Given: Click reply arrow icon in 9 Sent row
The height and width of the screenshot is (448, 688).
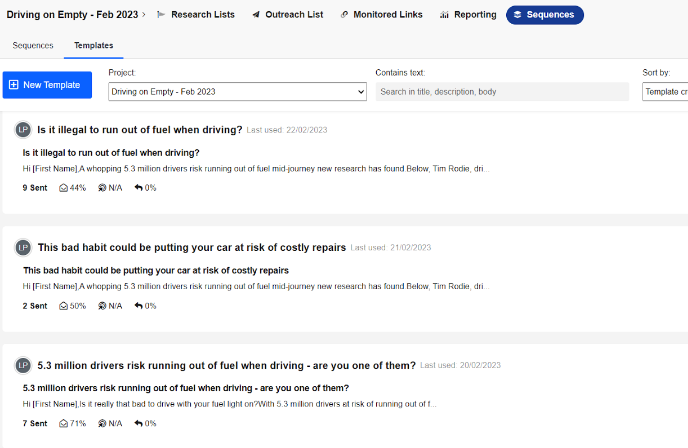Looking at the screenshot, I should click(x=139, y=188).
